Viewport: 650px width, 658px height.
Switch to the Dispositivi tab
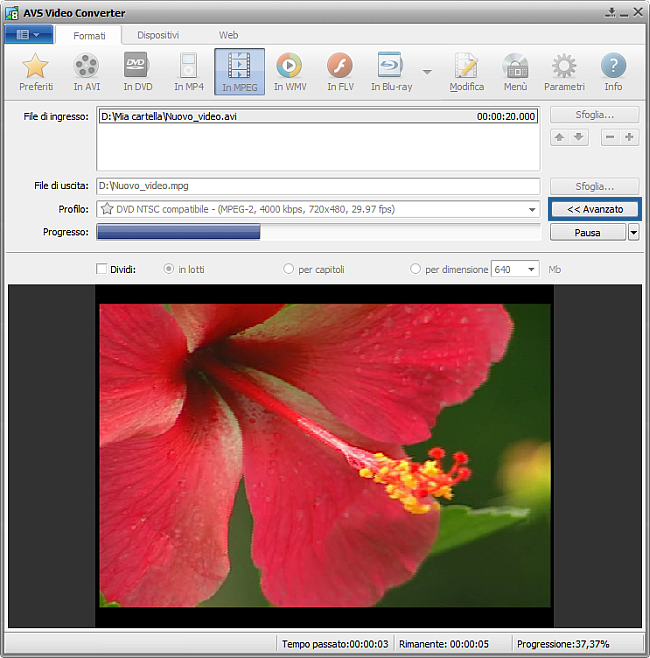[x=158, y=35]
